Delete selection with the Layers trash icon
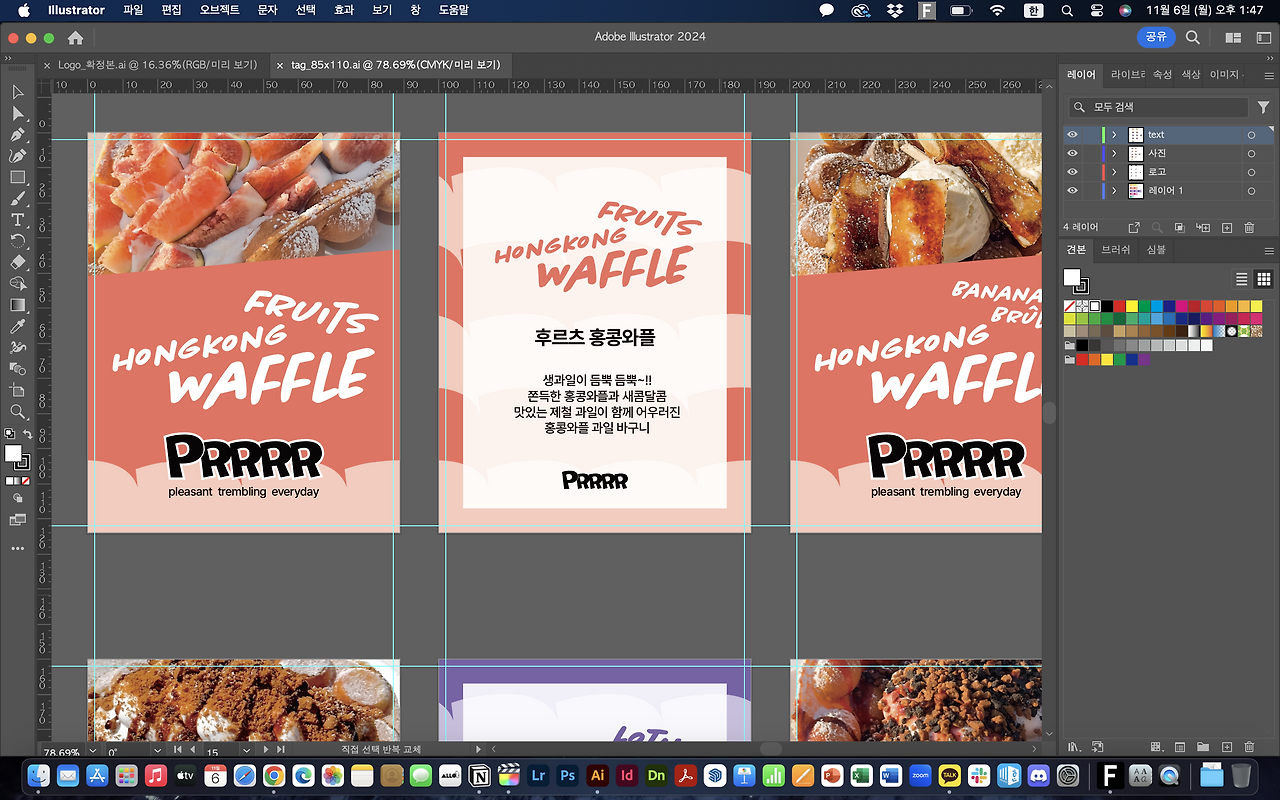The height and width of the screenshot is (800, 1280). [x=1249, y=228]
